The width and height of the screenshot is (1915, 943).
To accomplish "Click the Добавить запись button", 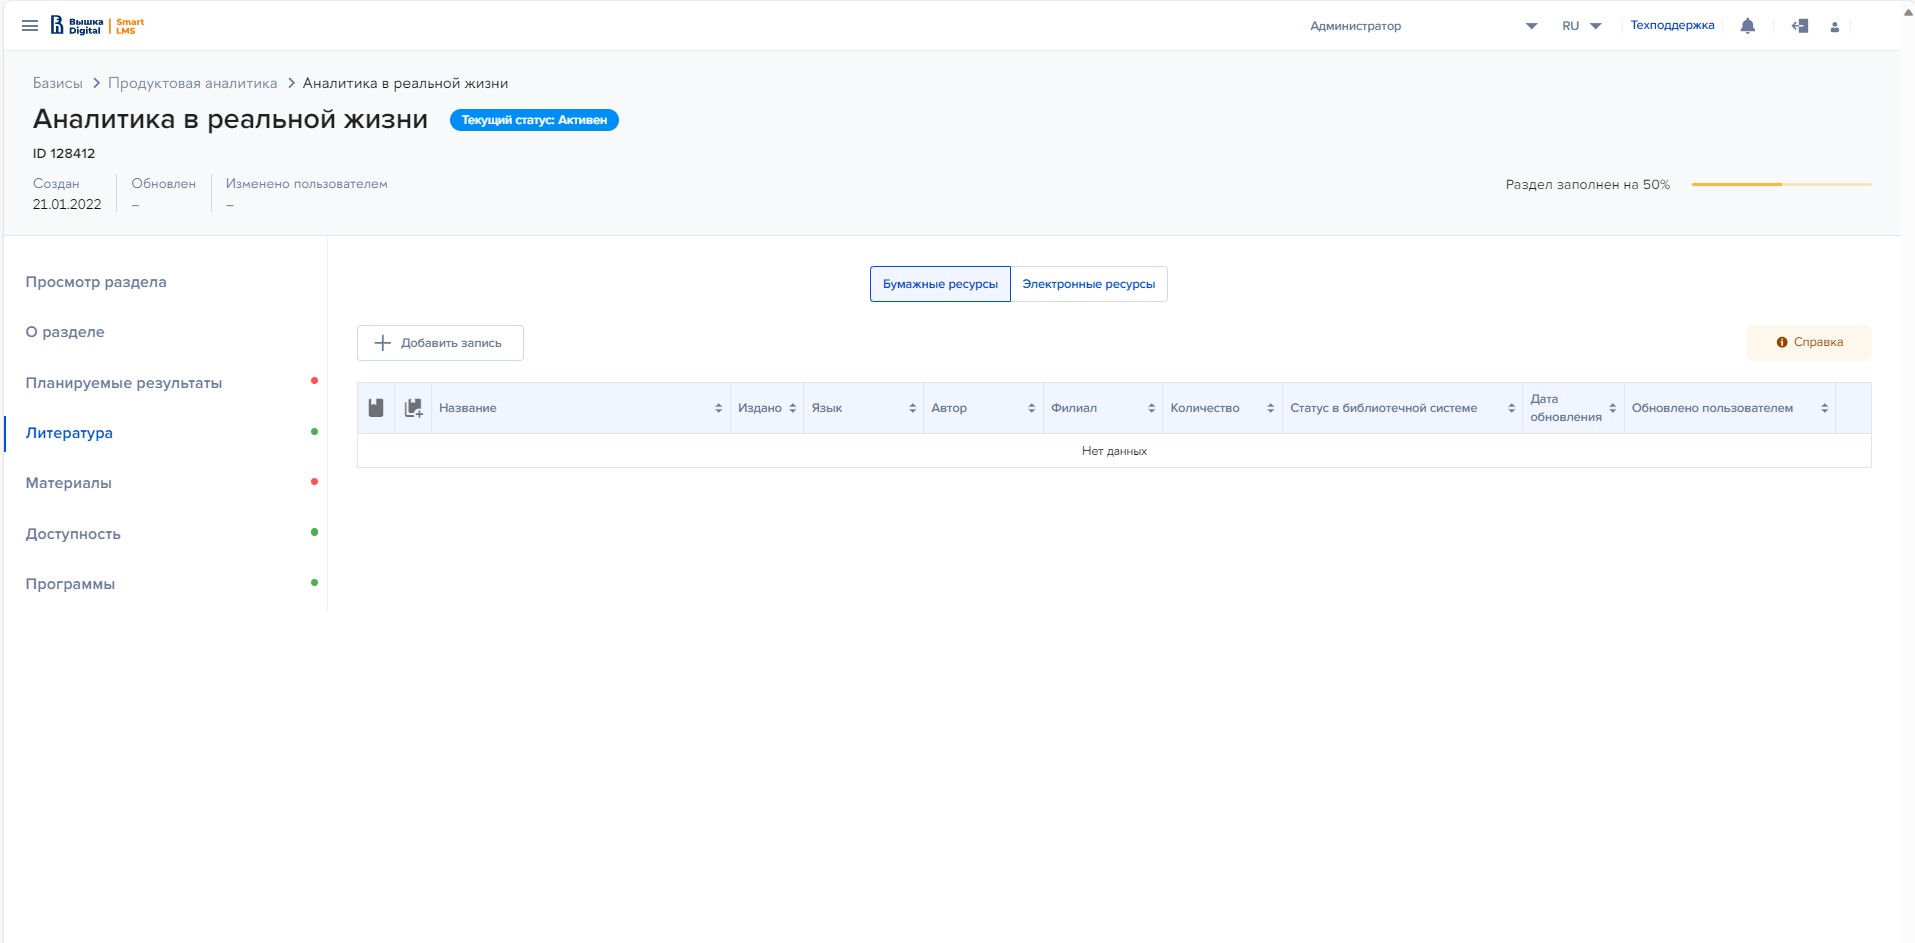I will [440, 343].
